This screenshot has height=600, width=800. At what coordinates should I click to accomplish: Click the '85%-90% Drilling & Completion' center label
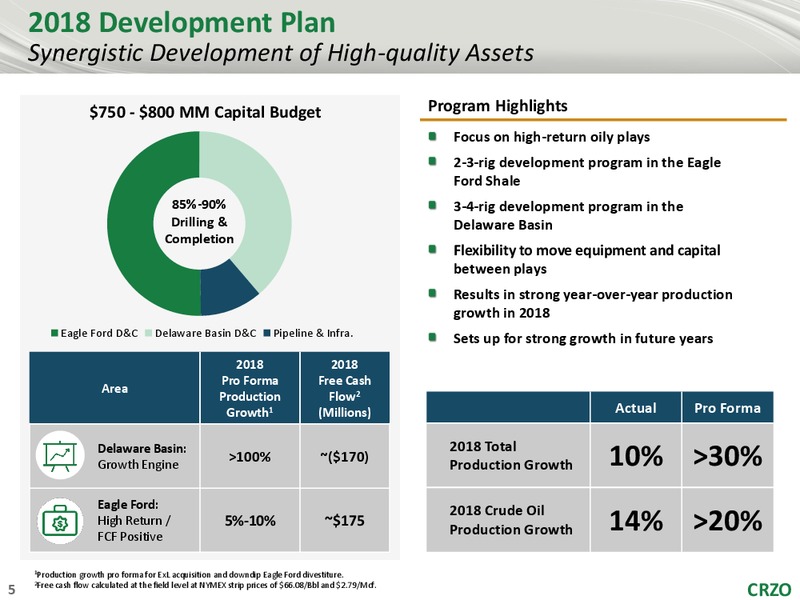[199, 222]
